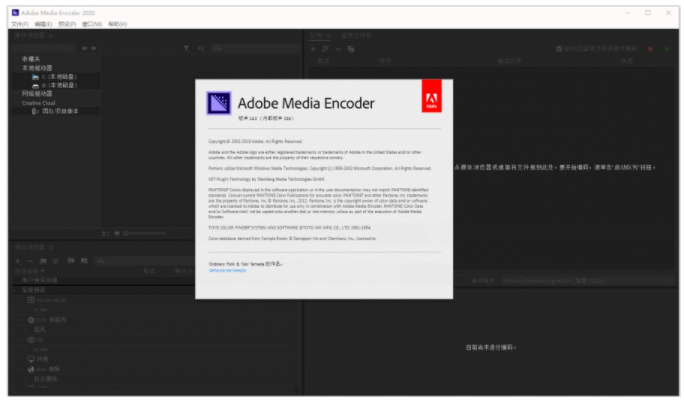Click the D: drive icon
This screenshot has height=401, width=684.
35,86
